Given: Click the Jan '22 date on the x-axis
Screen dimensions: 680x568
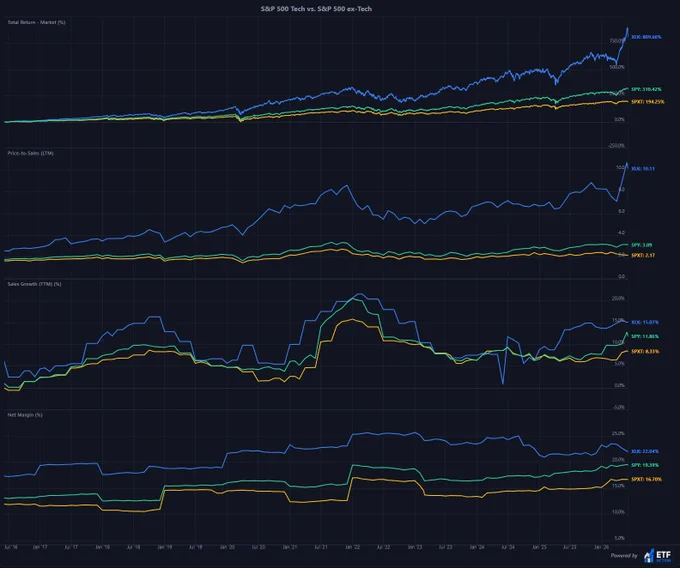Looking at the screenshot, I should (352, 547).
